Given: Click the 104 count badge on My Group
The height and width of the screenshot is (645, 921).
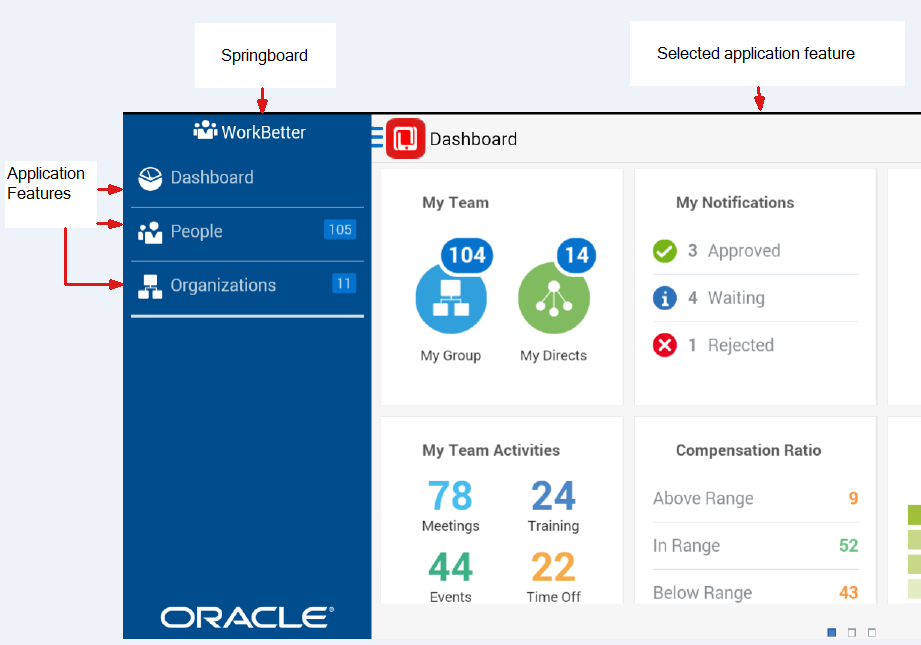Looking at the screenshot, I should point(467,256).
